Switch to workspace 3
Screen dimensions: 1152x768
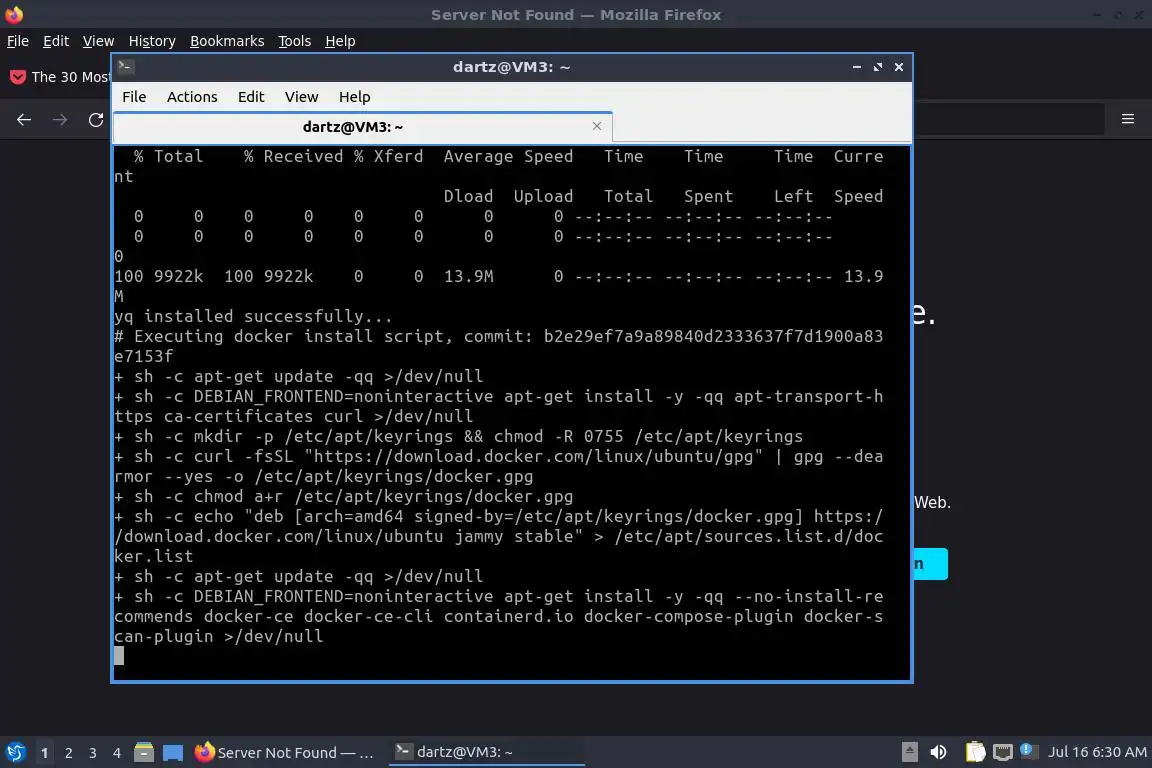click(93, 753)
